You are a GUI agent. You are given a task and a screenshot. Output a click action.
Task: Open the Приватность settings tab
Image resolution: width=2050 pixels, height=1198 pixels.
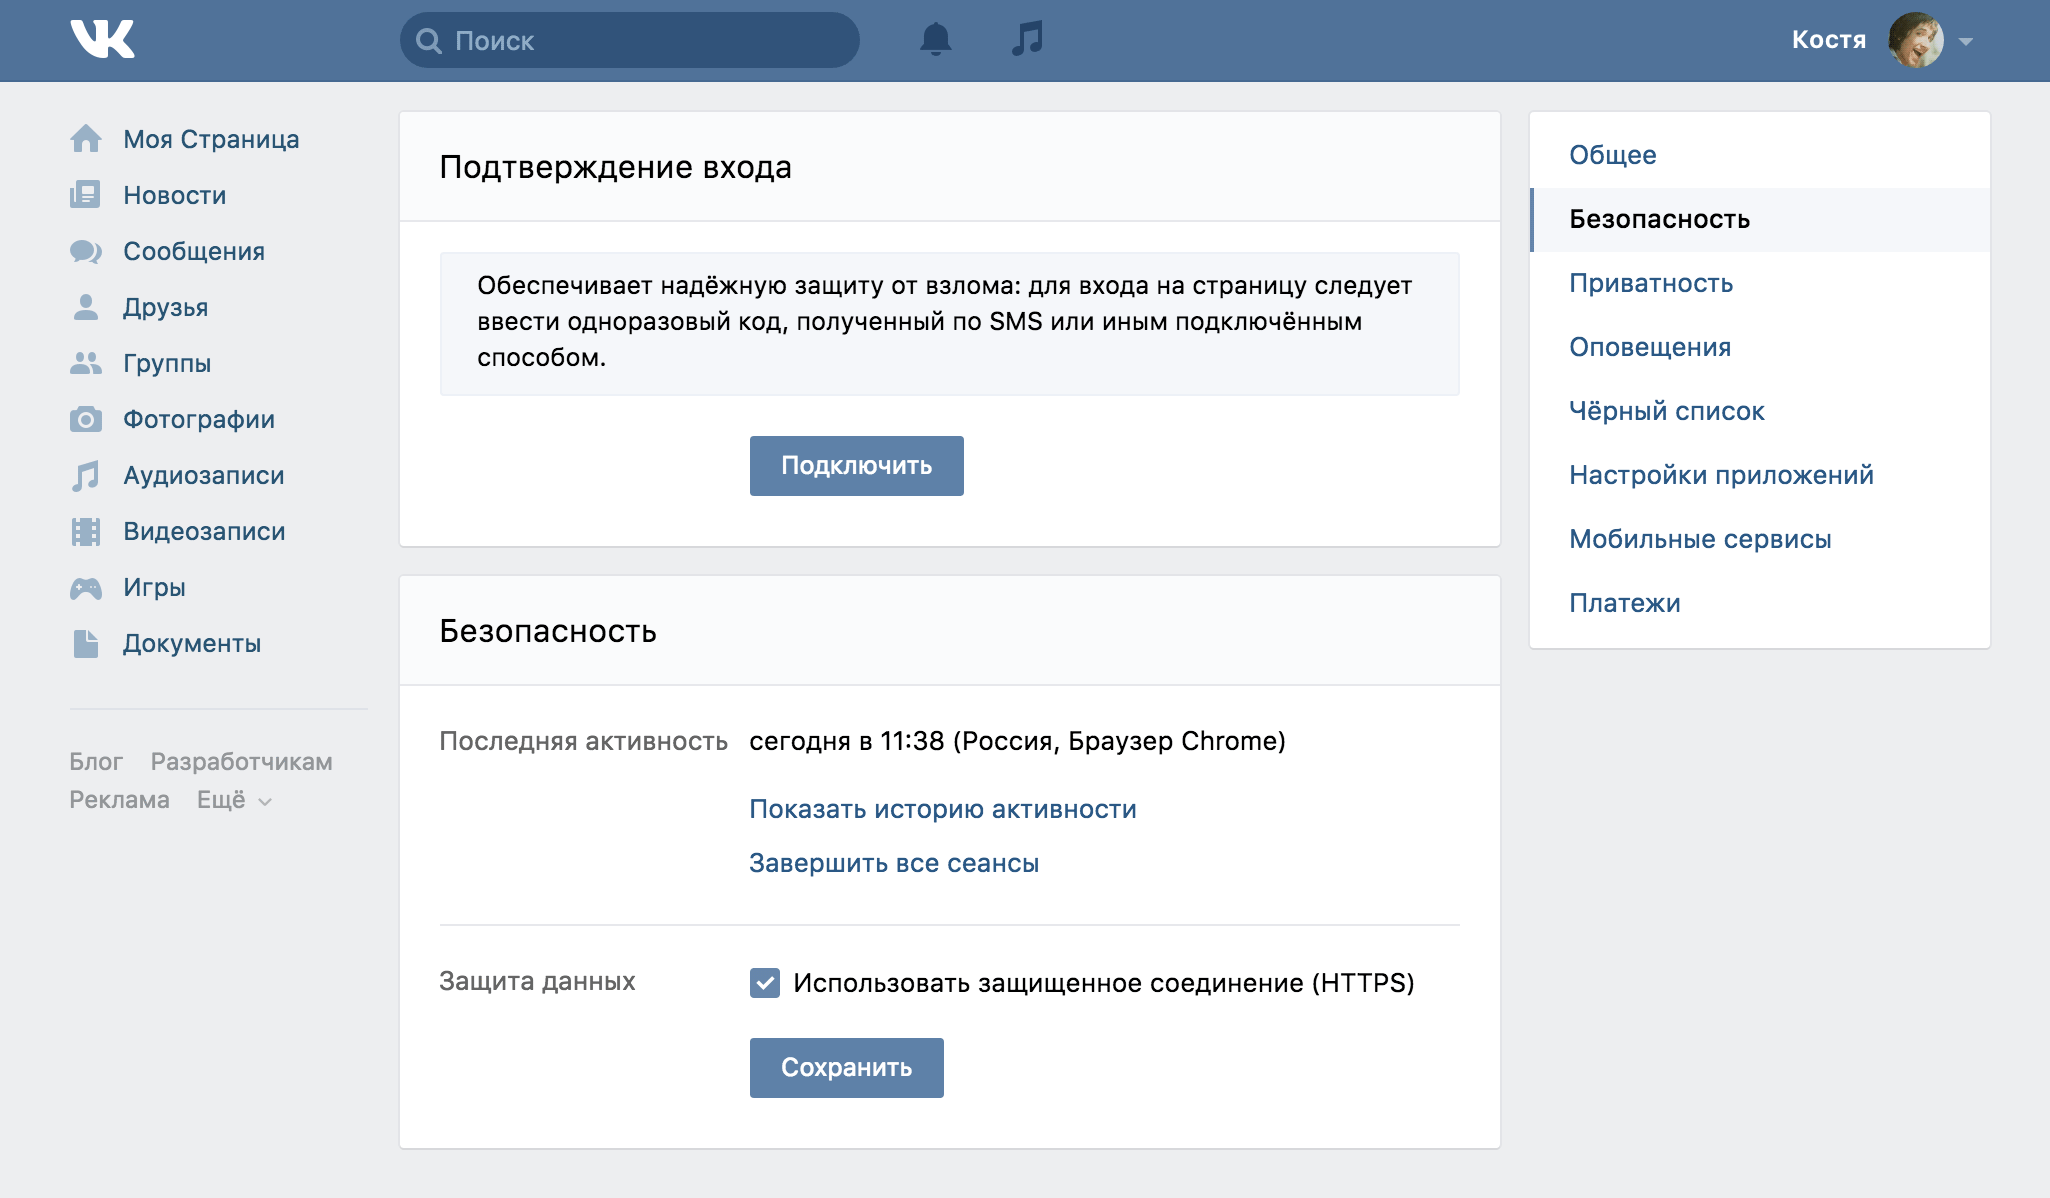coord(1760,283)
